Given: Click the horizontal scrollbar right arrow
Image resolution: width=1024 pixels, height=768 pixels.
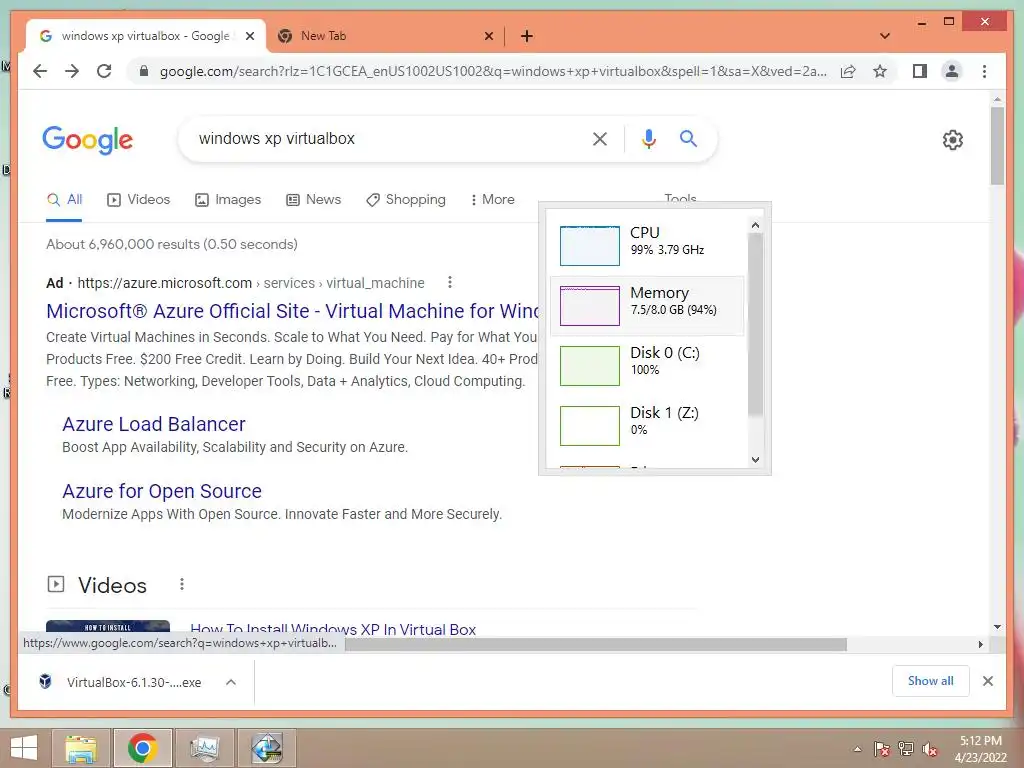Looking at the screenshot, I should pos(980,644).
